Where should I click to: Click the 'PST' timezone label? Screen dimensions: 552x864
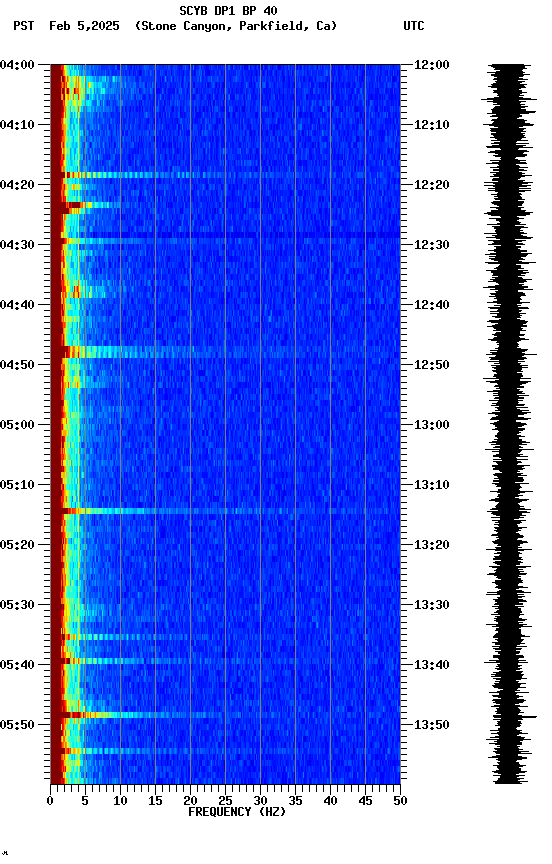[24, 26]
